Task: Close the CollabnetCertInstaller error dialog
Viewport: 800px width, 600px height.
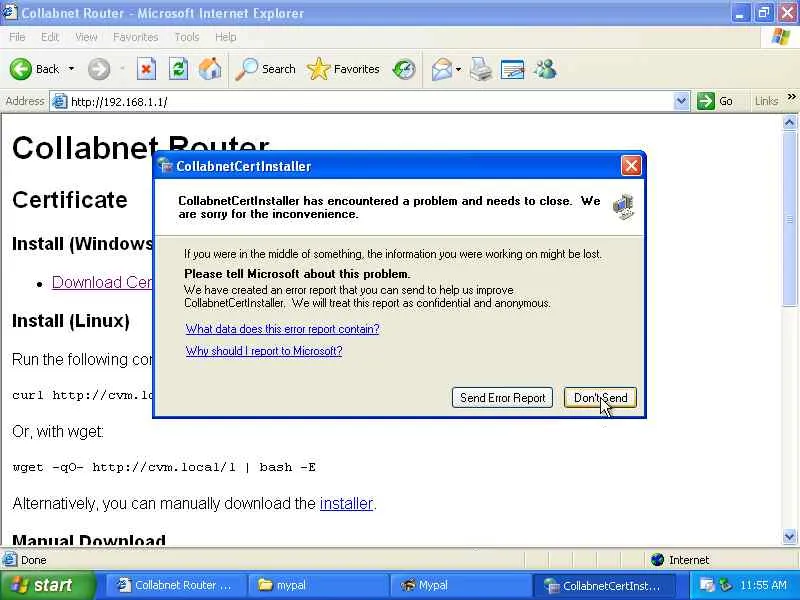Action: pyautogui.click(x=631, y=166)
